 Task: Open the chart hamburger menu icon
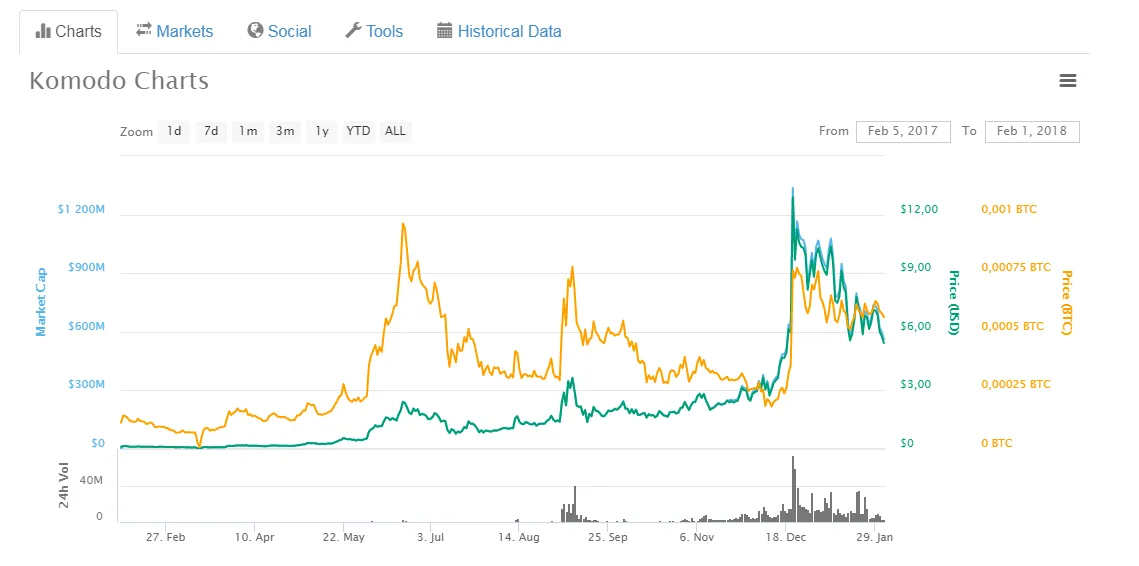click(x=1067, y=81)
